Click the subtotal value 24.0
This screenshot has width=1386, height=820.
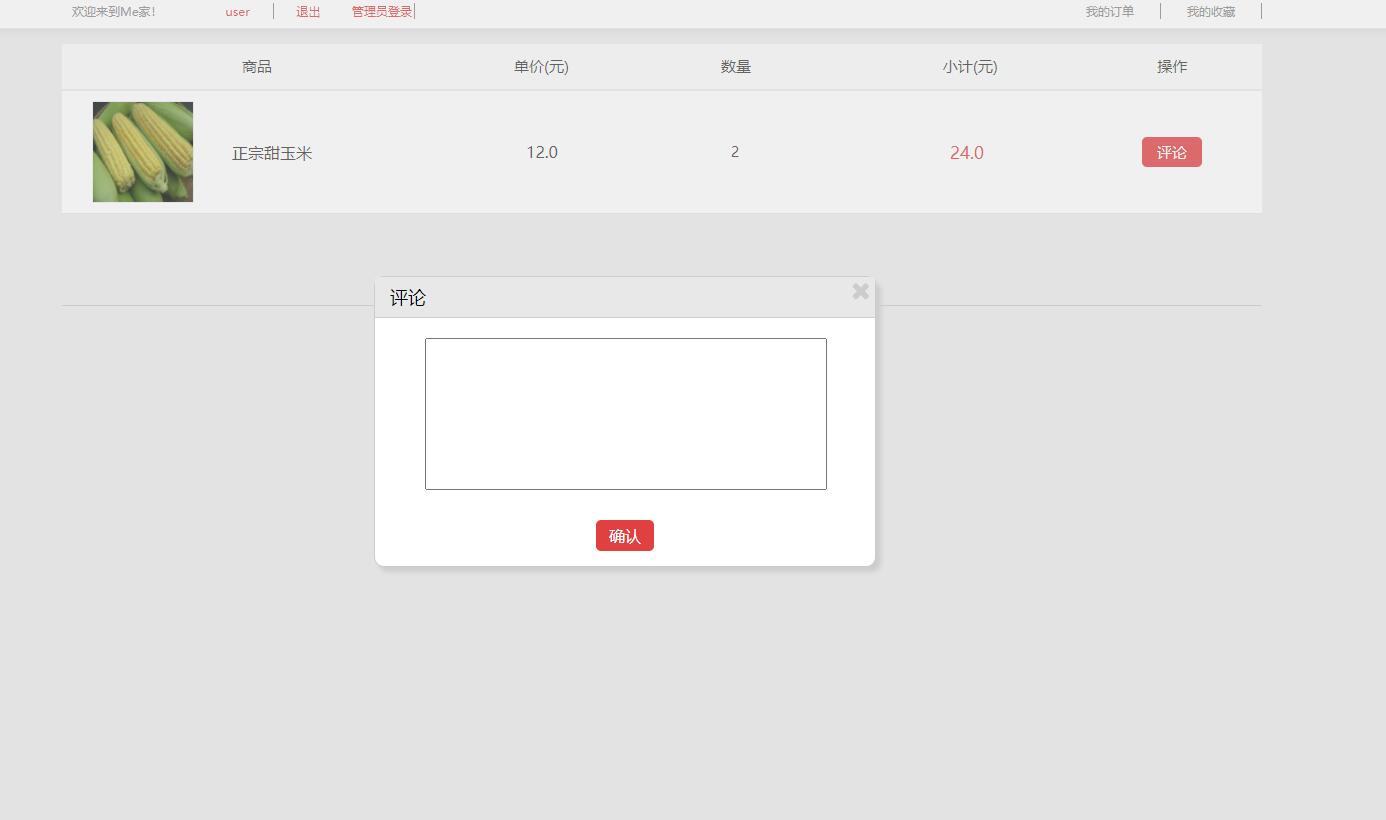966,153
